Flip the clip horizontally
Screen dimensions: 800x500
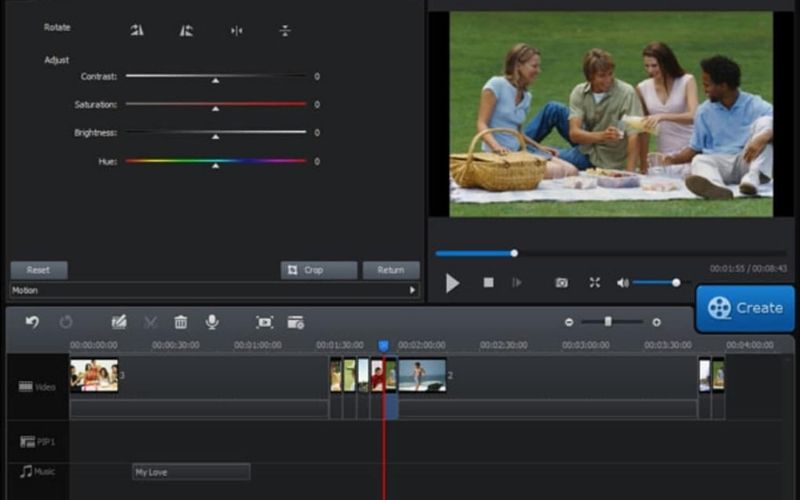coord(236,30)
